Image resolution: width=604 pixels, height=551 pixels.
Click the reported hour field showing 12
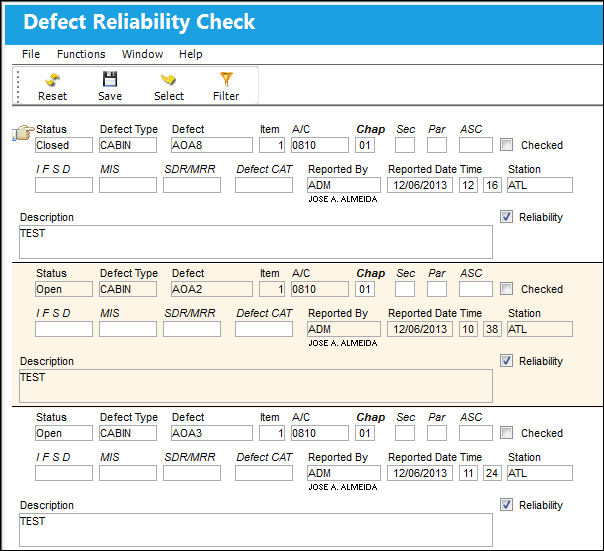tap(468, 185)
